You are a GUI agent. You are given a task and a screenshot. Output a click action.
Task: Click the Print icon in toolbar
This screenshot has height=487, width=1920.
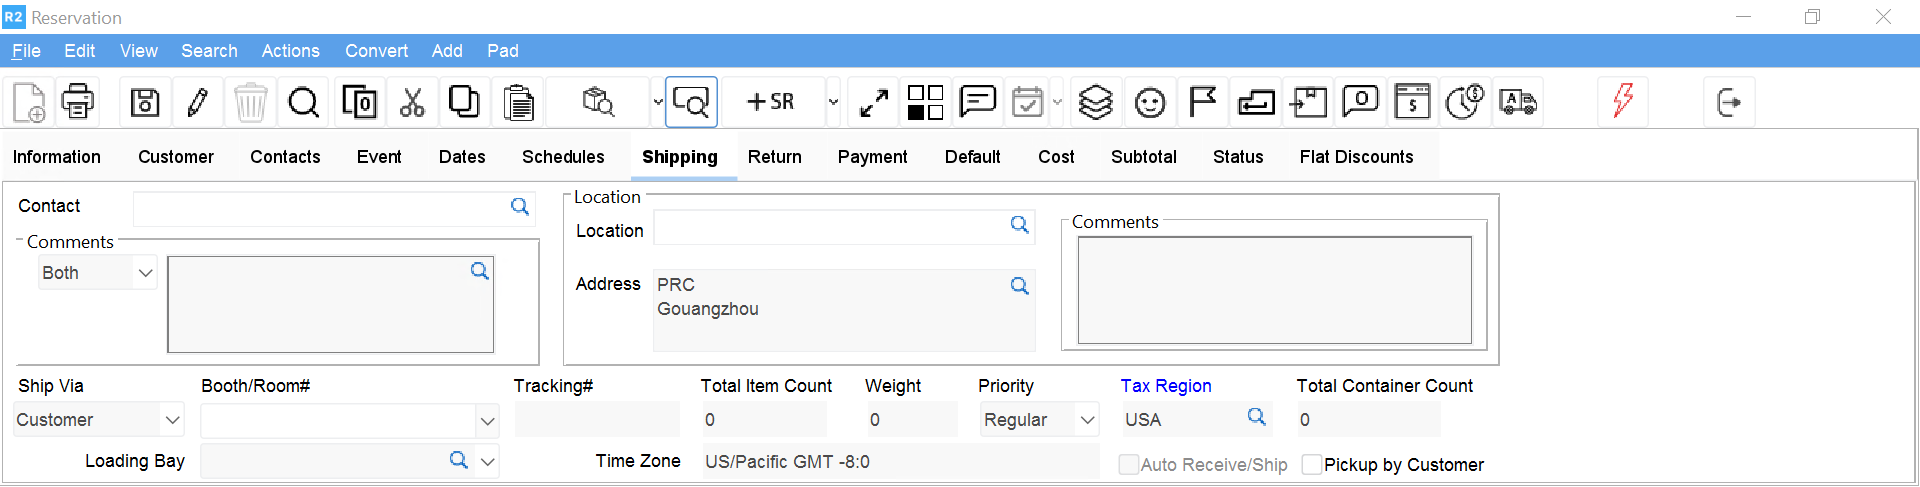pos(78,102)
